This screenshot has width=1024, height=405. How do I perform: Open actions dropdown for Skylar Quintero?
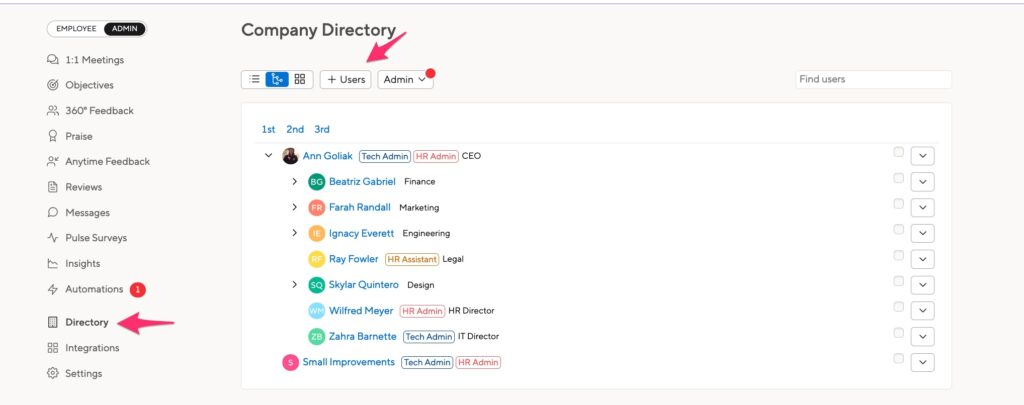click(922, 285)
